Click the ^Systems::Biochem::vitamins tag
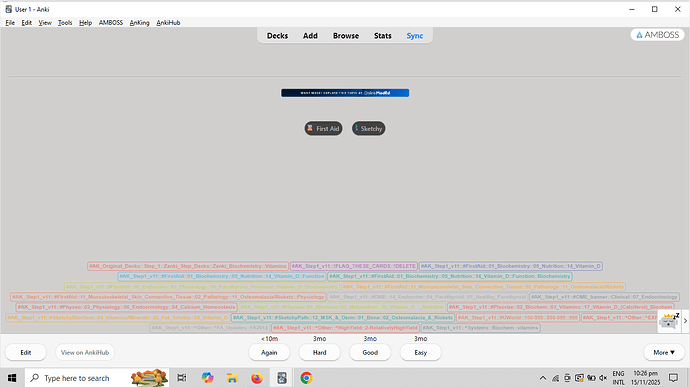The width and height of the screenshot is (690, 387). click(481, 328)
